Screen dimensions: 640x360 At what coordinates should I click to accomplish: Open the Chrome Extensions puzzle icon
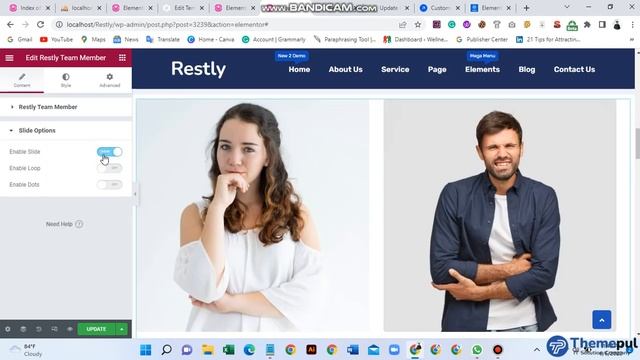click(587, 24)
